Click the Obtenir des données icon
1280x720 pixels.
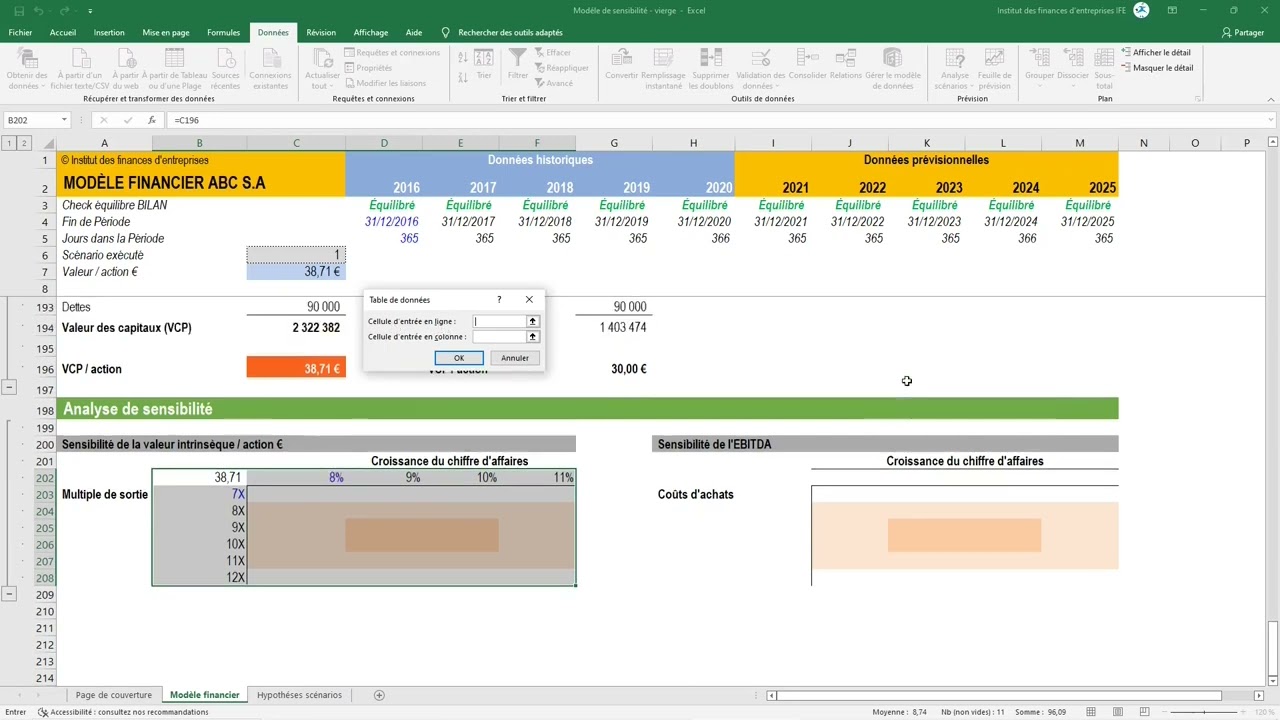27,58
